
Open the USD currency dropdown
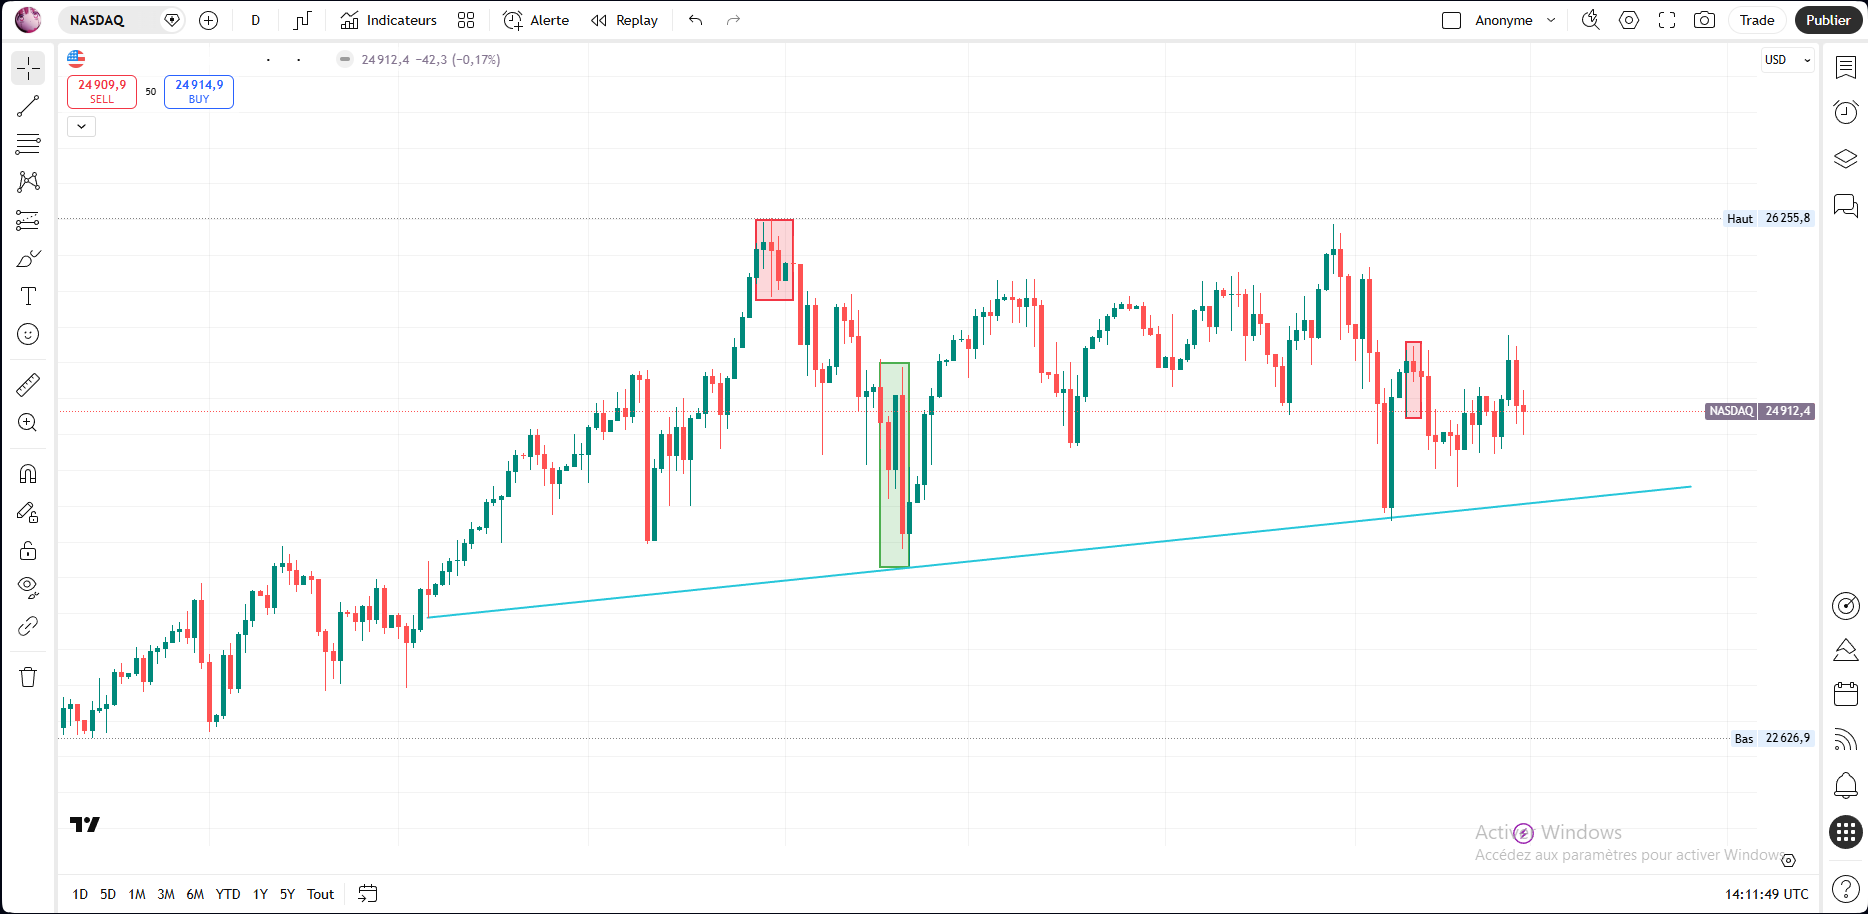1788,60
